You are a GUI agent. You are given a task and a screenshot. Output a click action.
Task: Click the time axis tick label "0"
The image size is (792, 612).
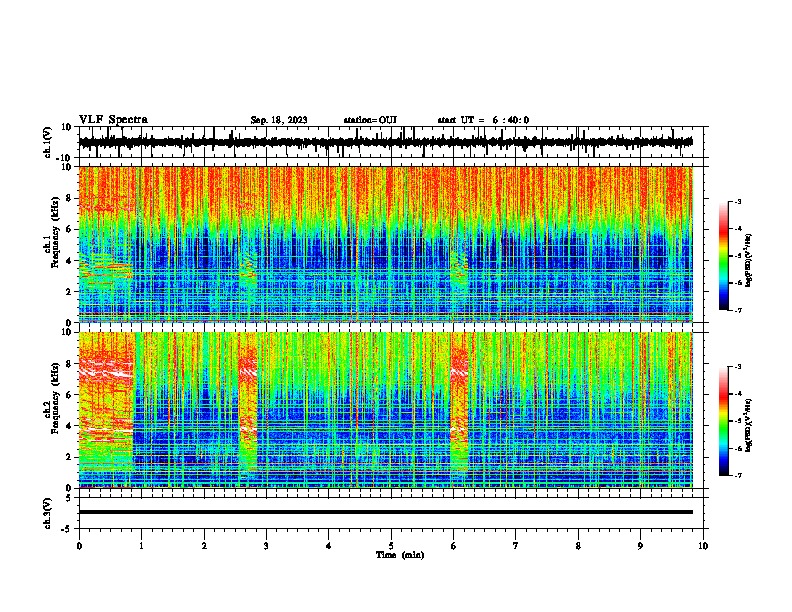coord(79,546)
